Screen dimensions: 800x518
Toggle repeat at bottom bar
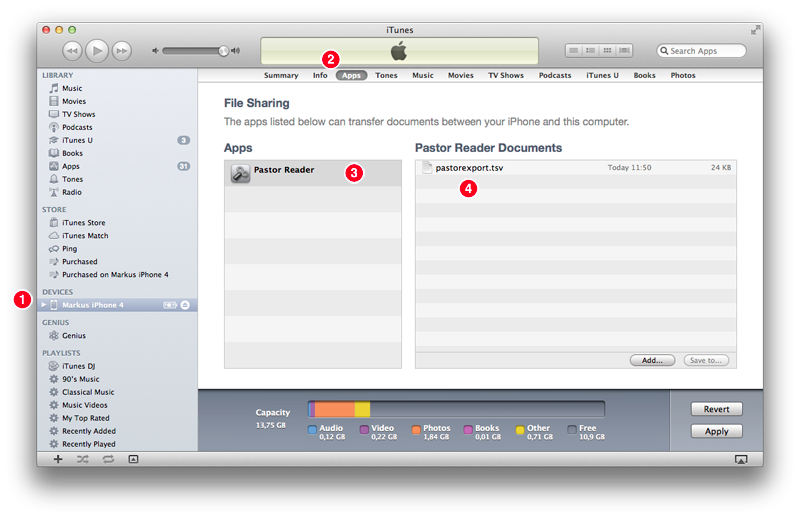pyautogui.click(x=108, y=459)
